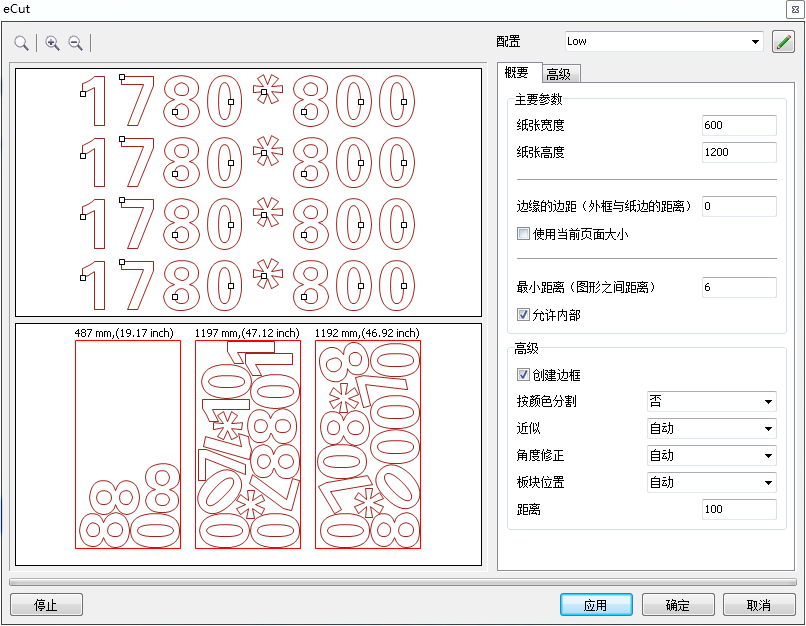Close the eCut dialog
Image resolution: width=806 pixels, height=626 pixels.
(795, 9)
